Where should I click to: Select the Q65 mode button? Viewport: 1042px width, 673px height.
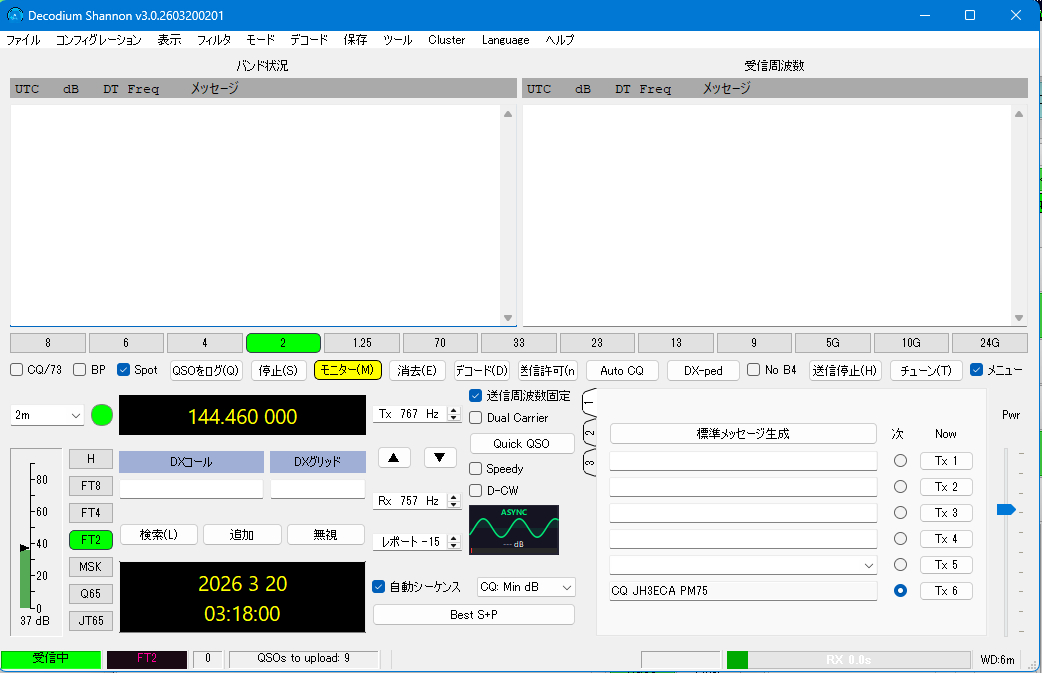click(x=90, y=594)
